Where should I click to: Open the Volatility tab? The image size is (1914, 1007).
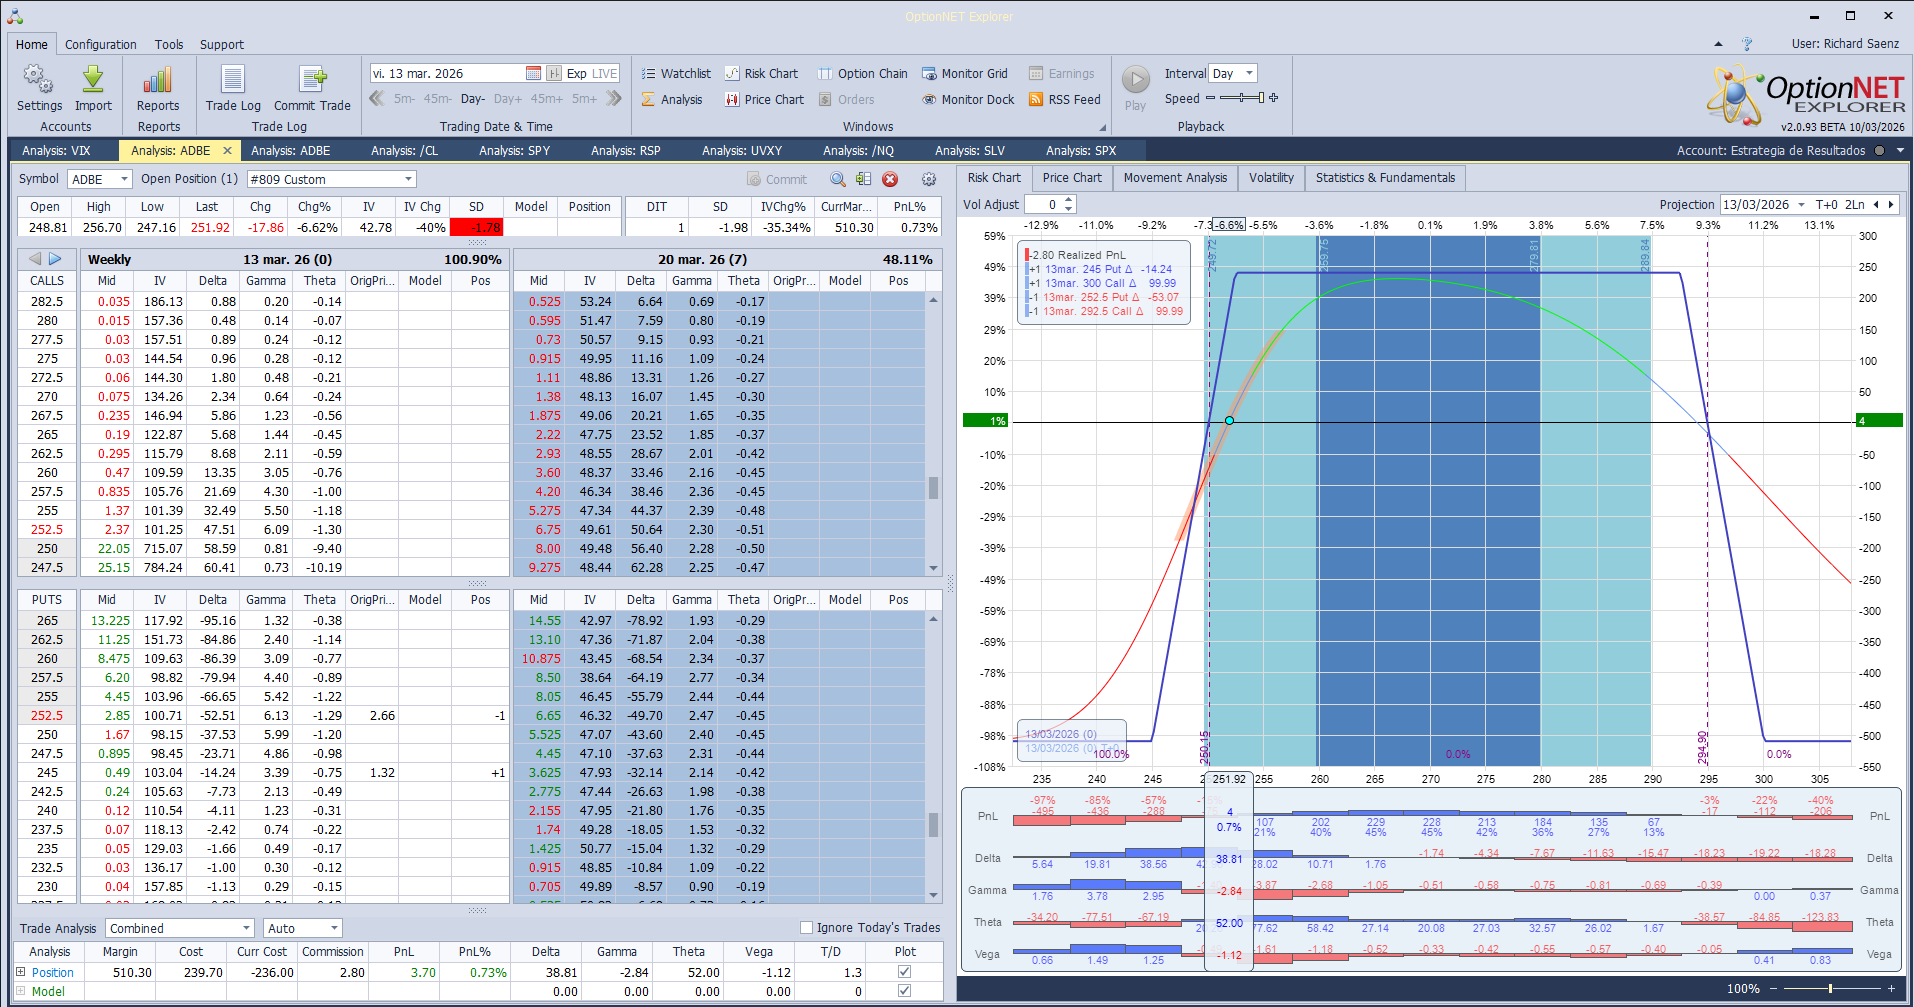pyautogui.click(x=1271, y=178)
